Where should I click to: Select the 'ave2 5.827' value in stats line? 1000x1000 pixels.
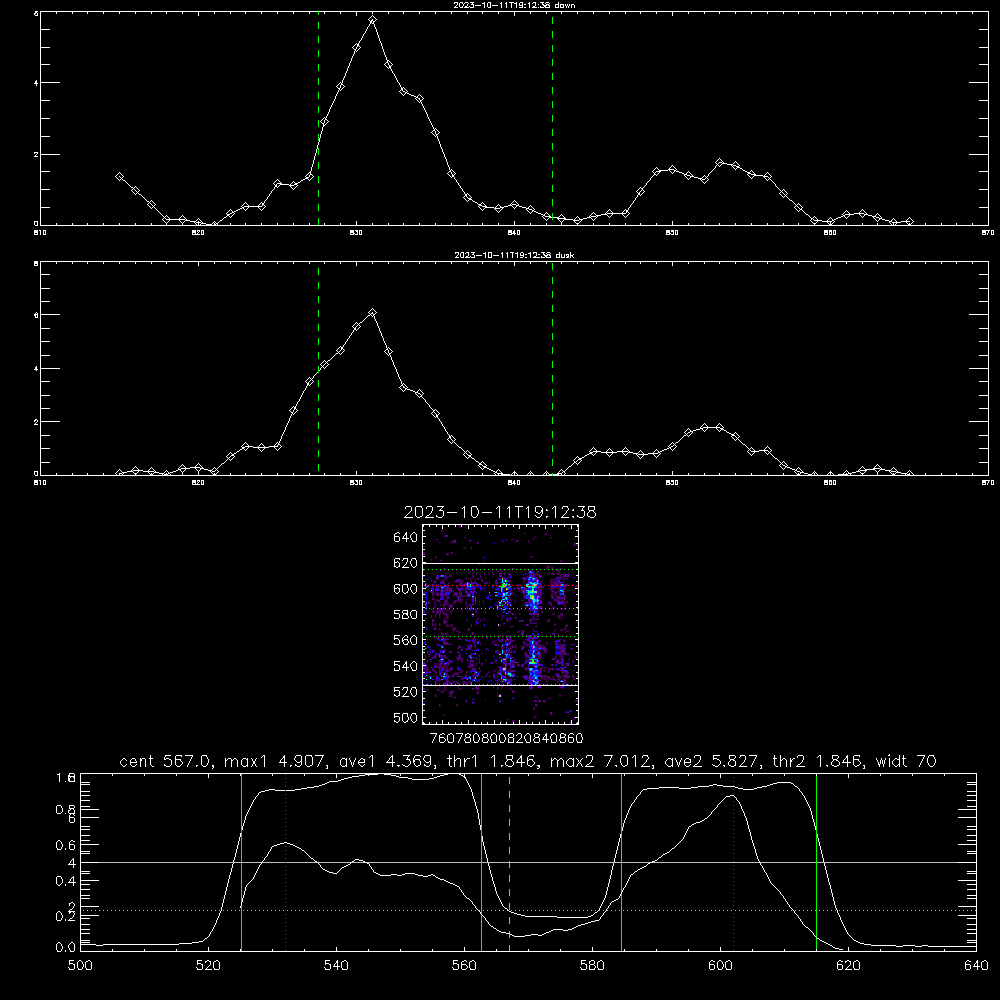pyautogui.click(x=710, y=761)
